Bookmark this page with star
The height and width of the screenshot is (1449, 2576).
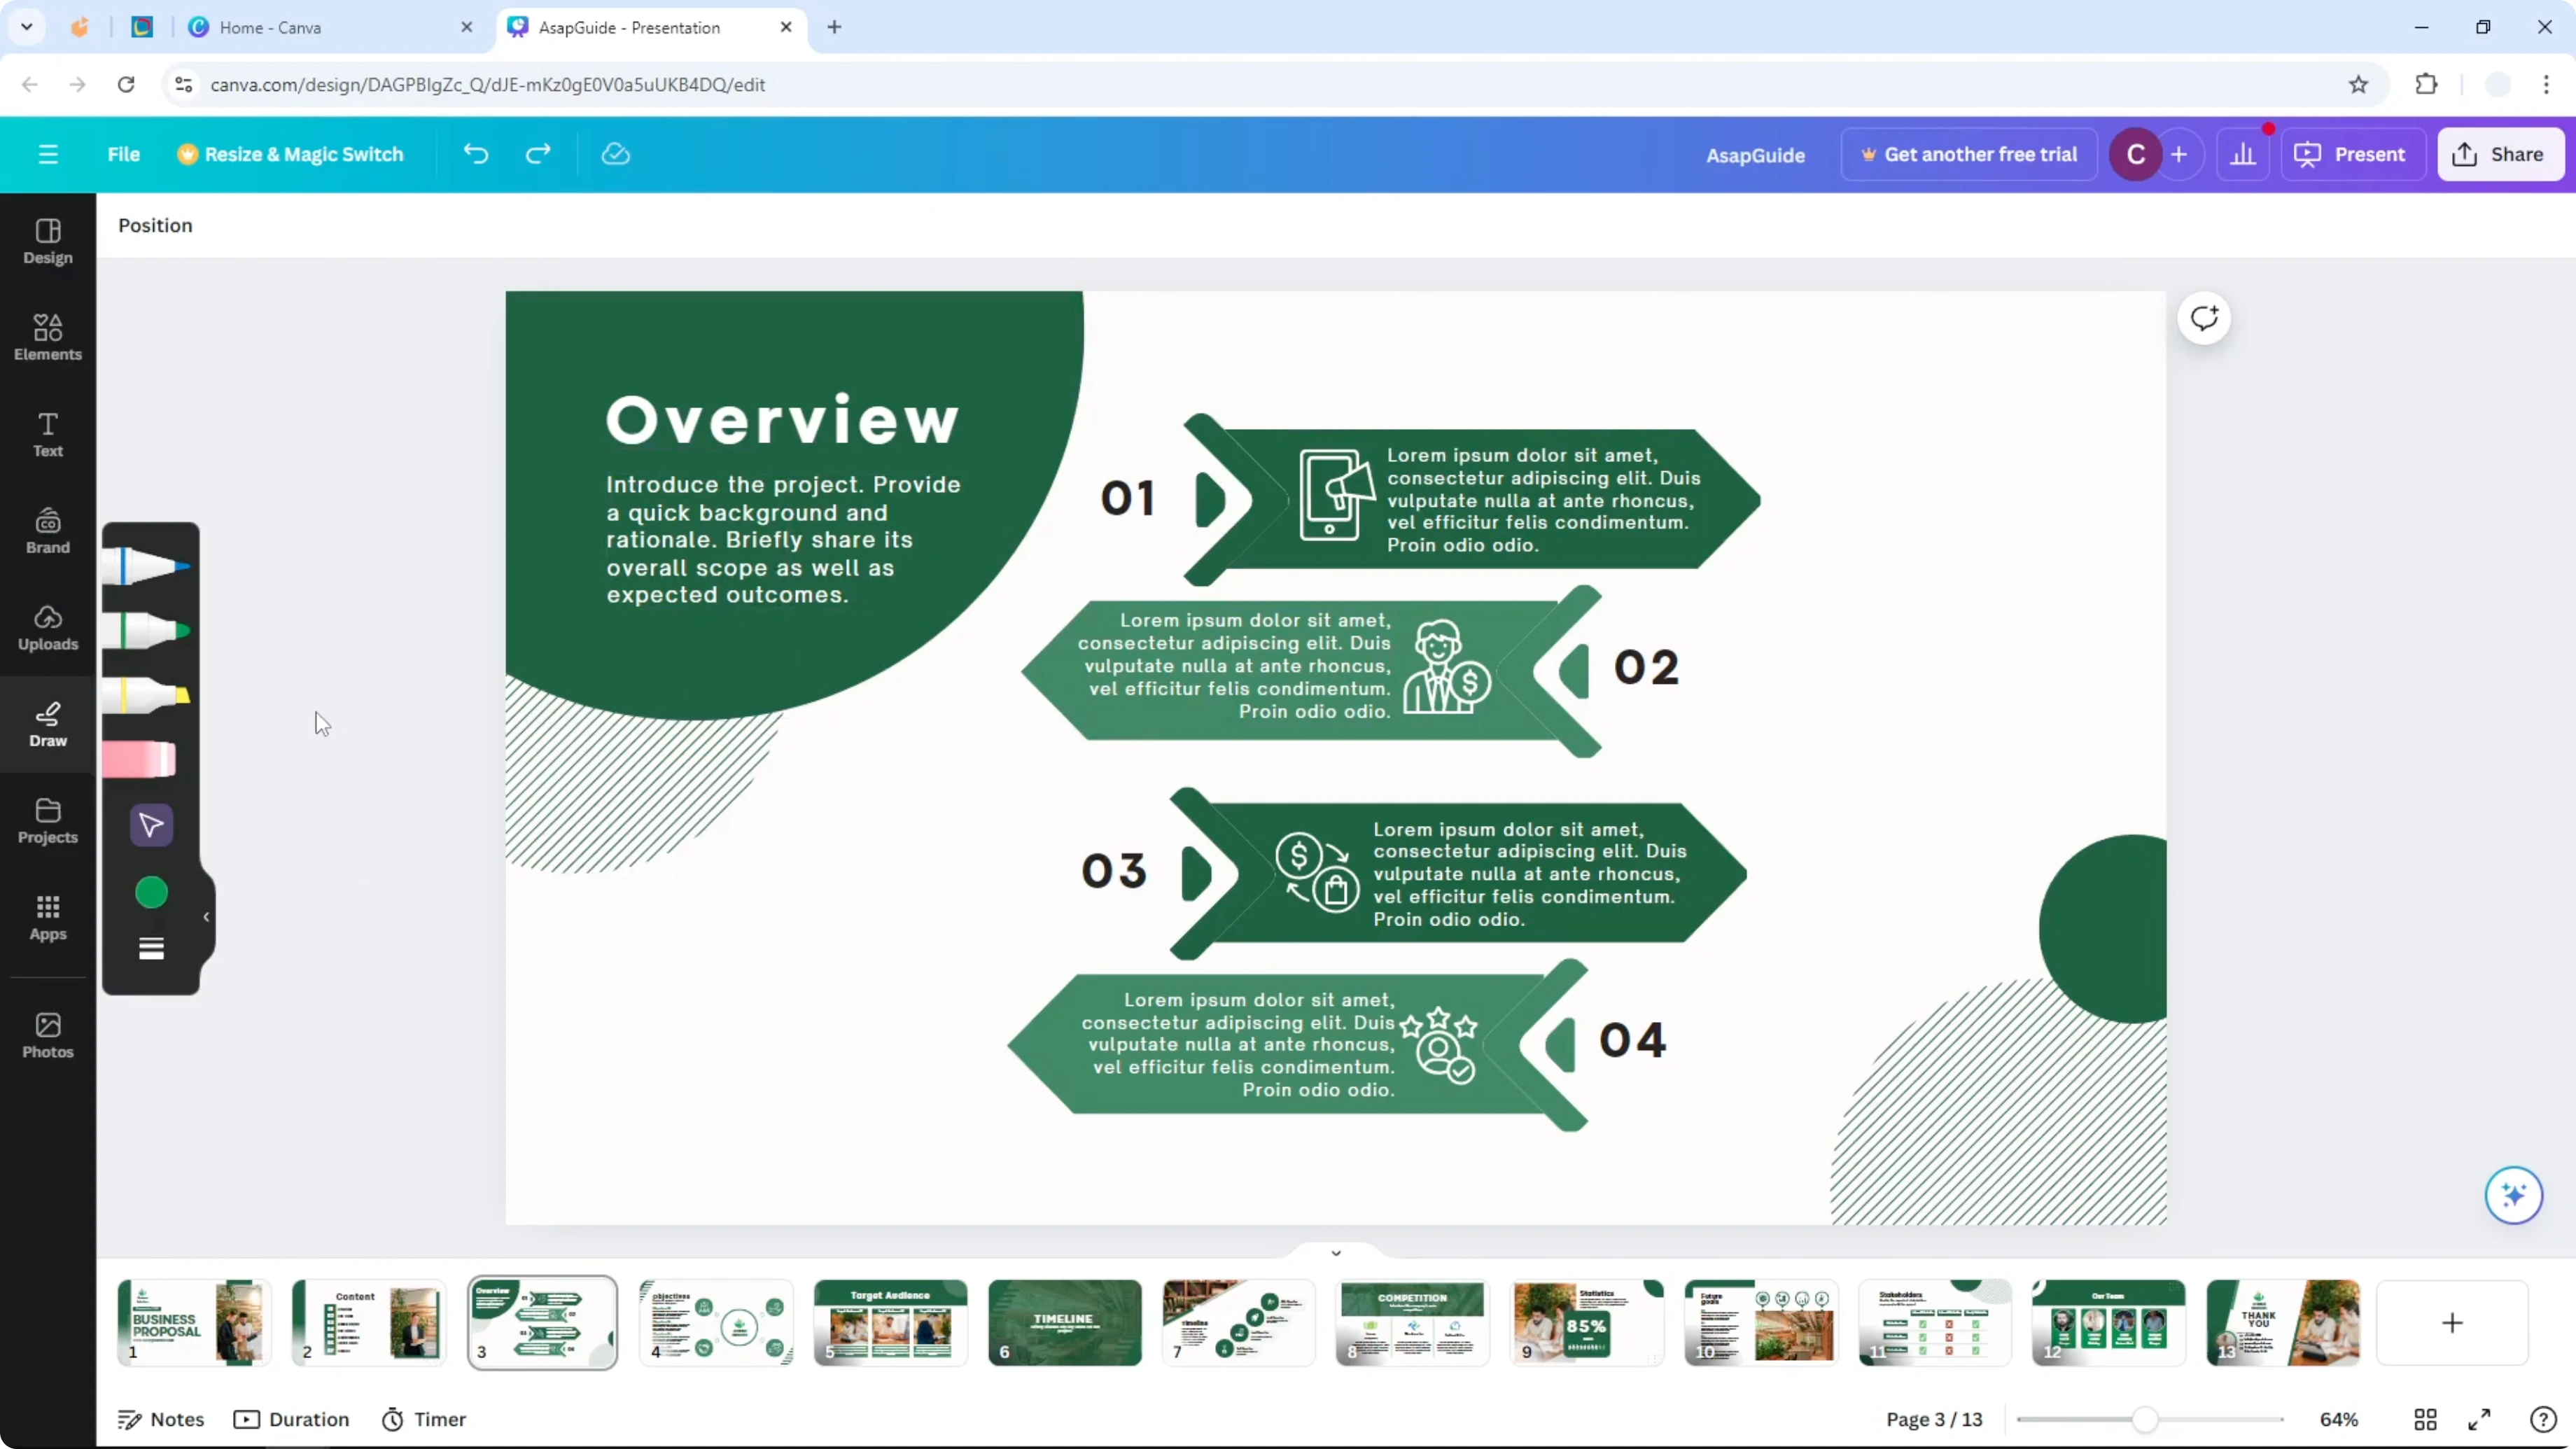click(x=2358, y=84)
